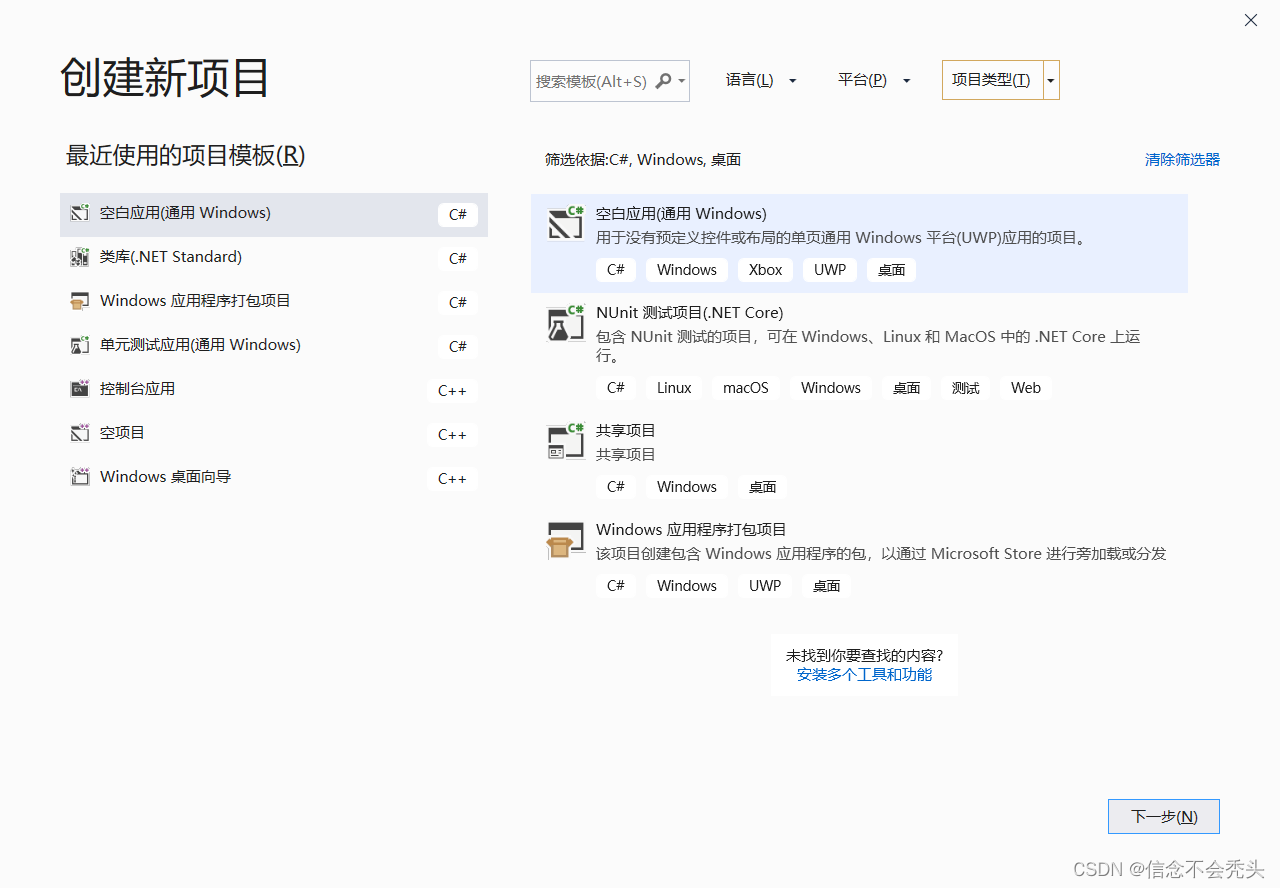The width and height of the screenshot is (1280, 888).
Task: Click the 空项目 template icon
Action: click(80, 433)
